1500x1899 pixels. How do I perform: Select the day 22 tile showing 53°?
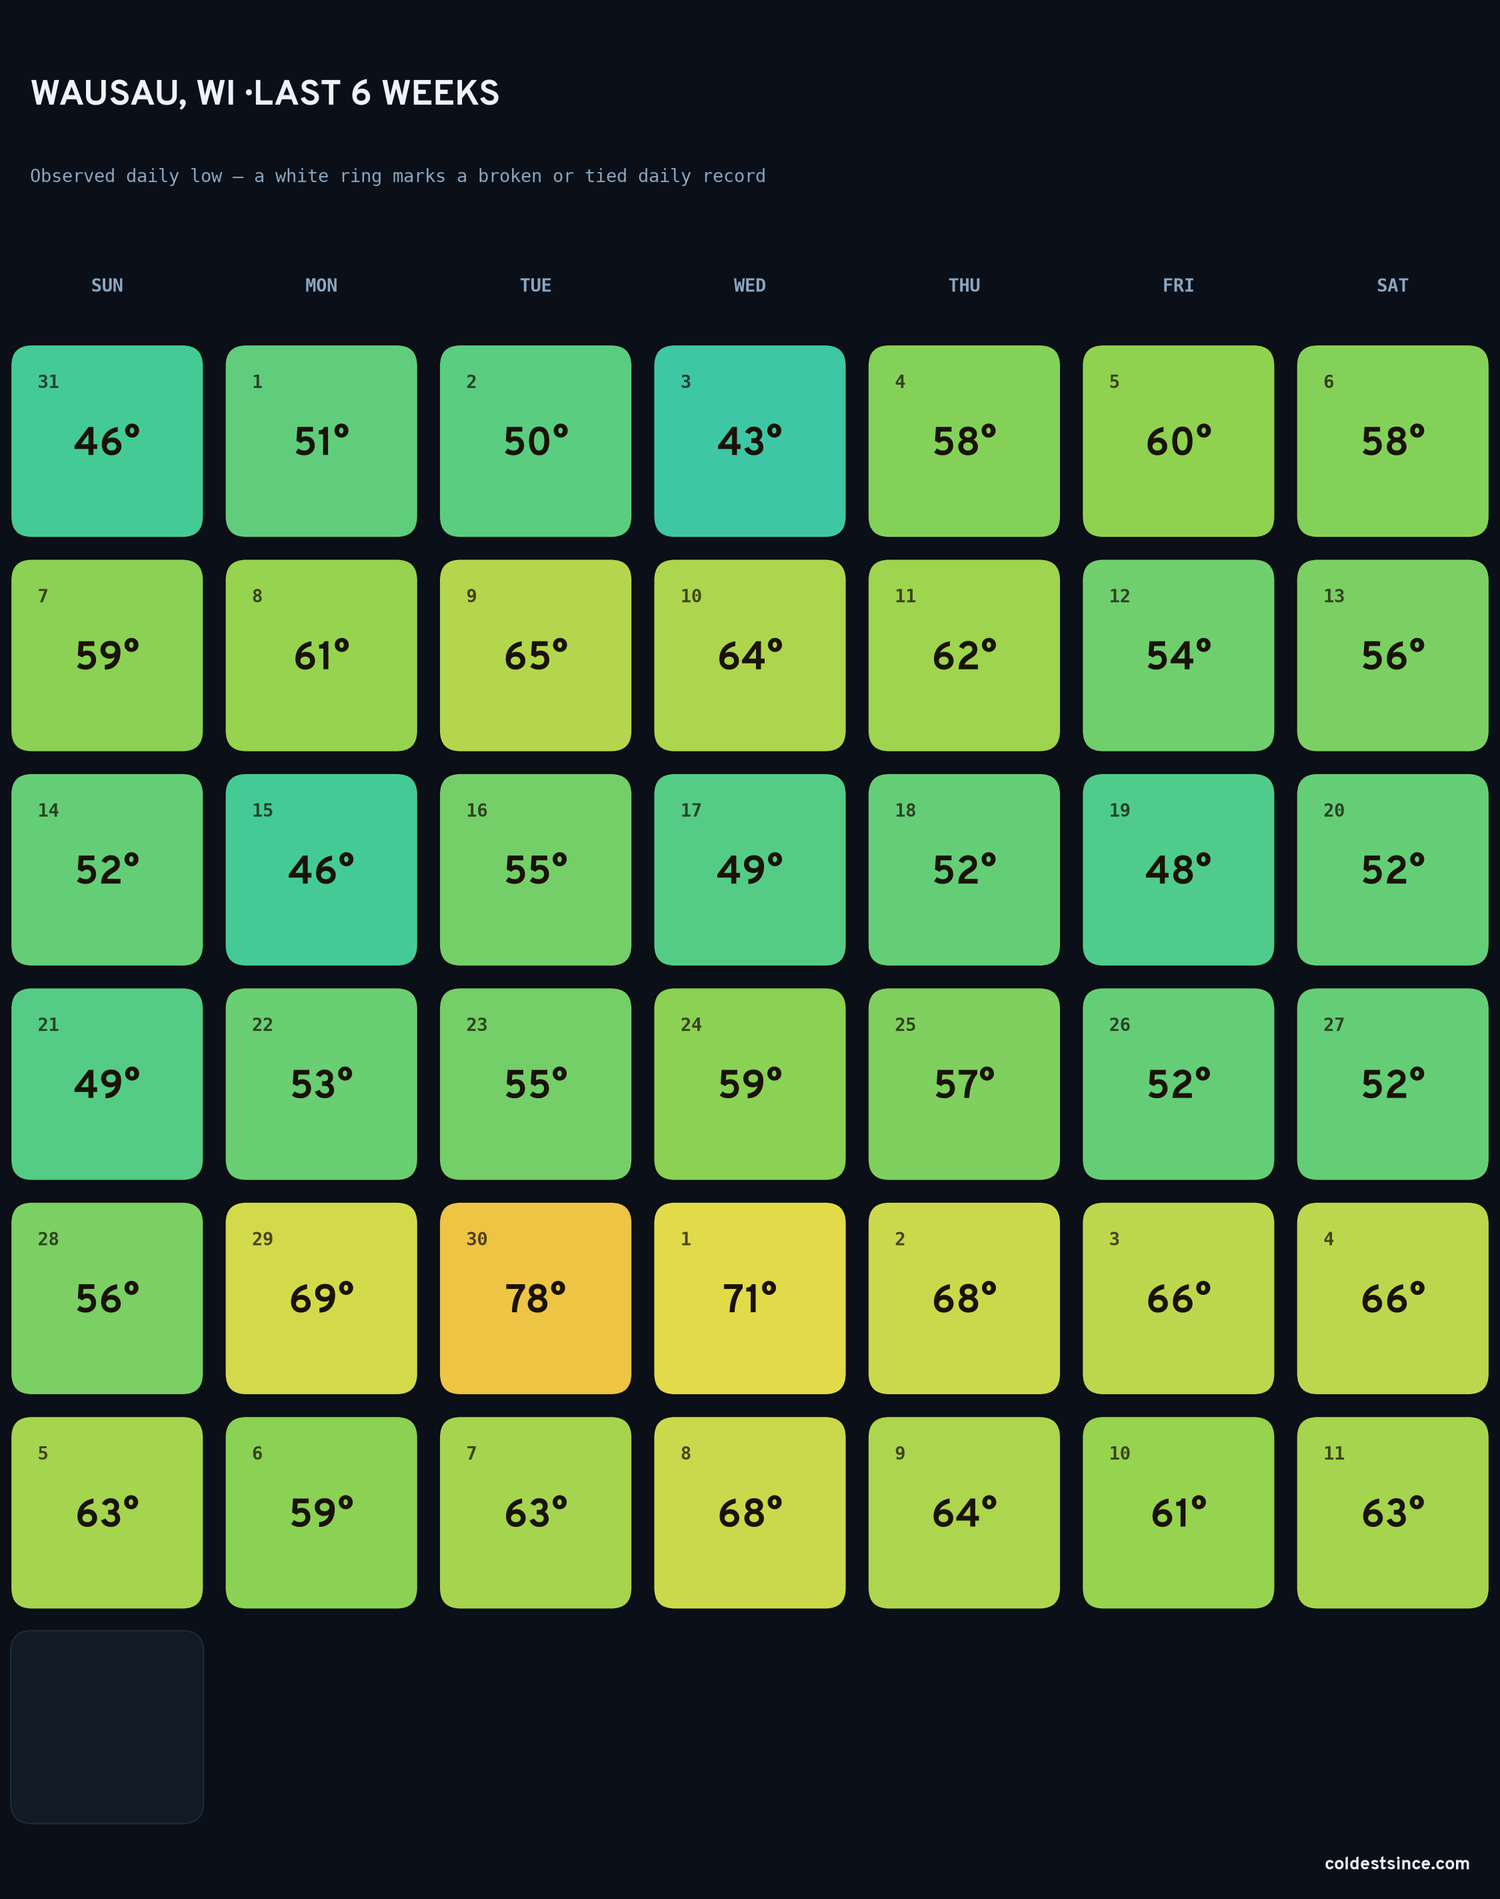[x=321, y=1084]
